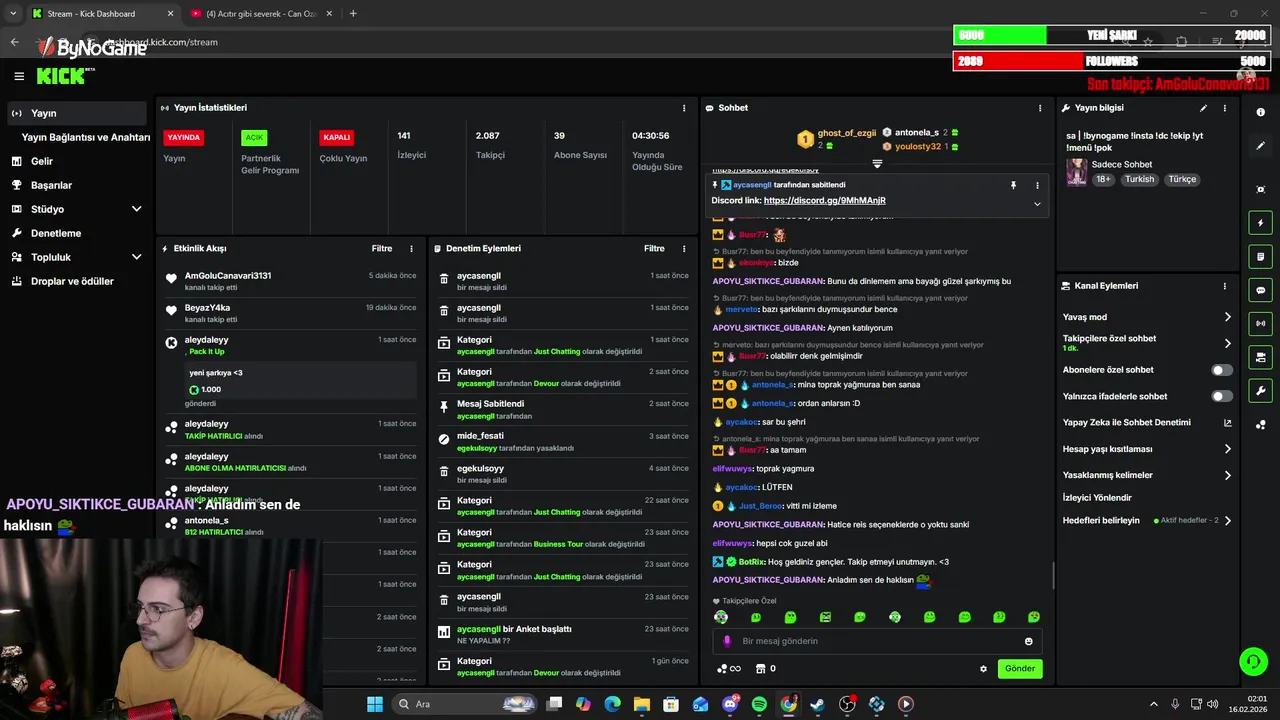Open Hesap yaşı kısıtlaması options
Screen dimensions: 1280x720
[1147, 449]
